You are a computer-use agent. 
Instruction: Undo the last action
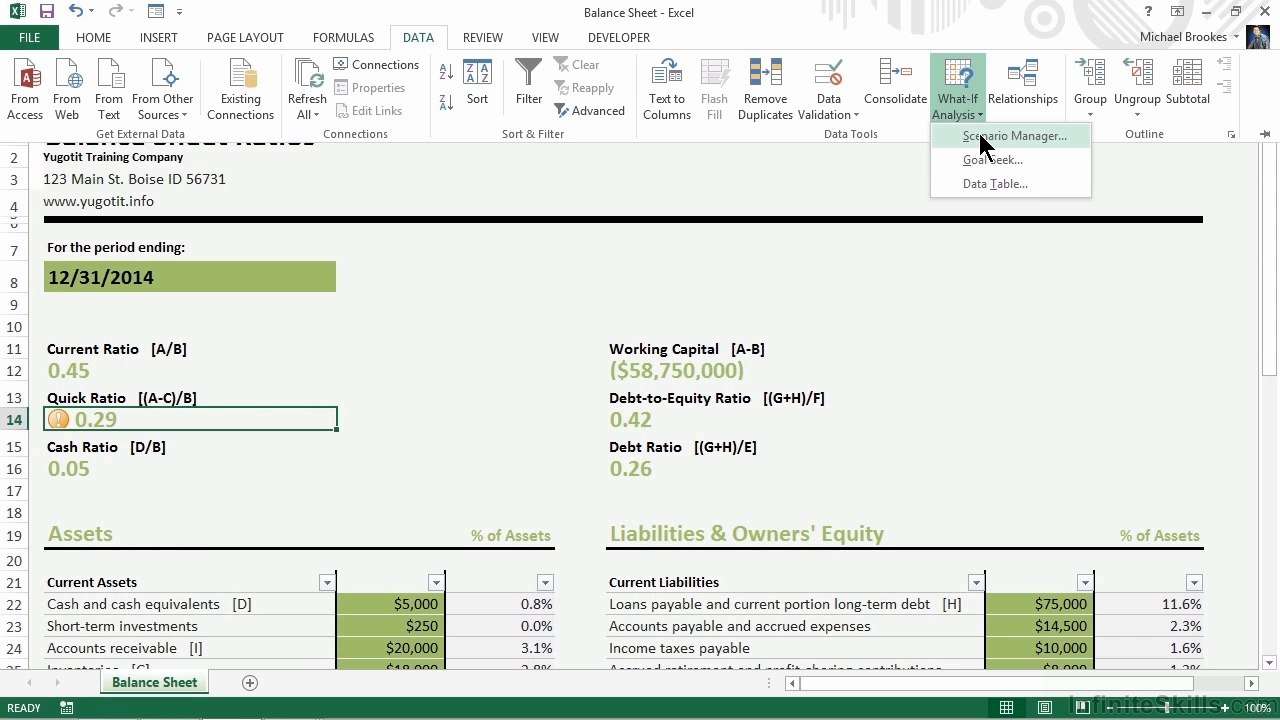(x=77, y=12)
